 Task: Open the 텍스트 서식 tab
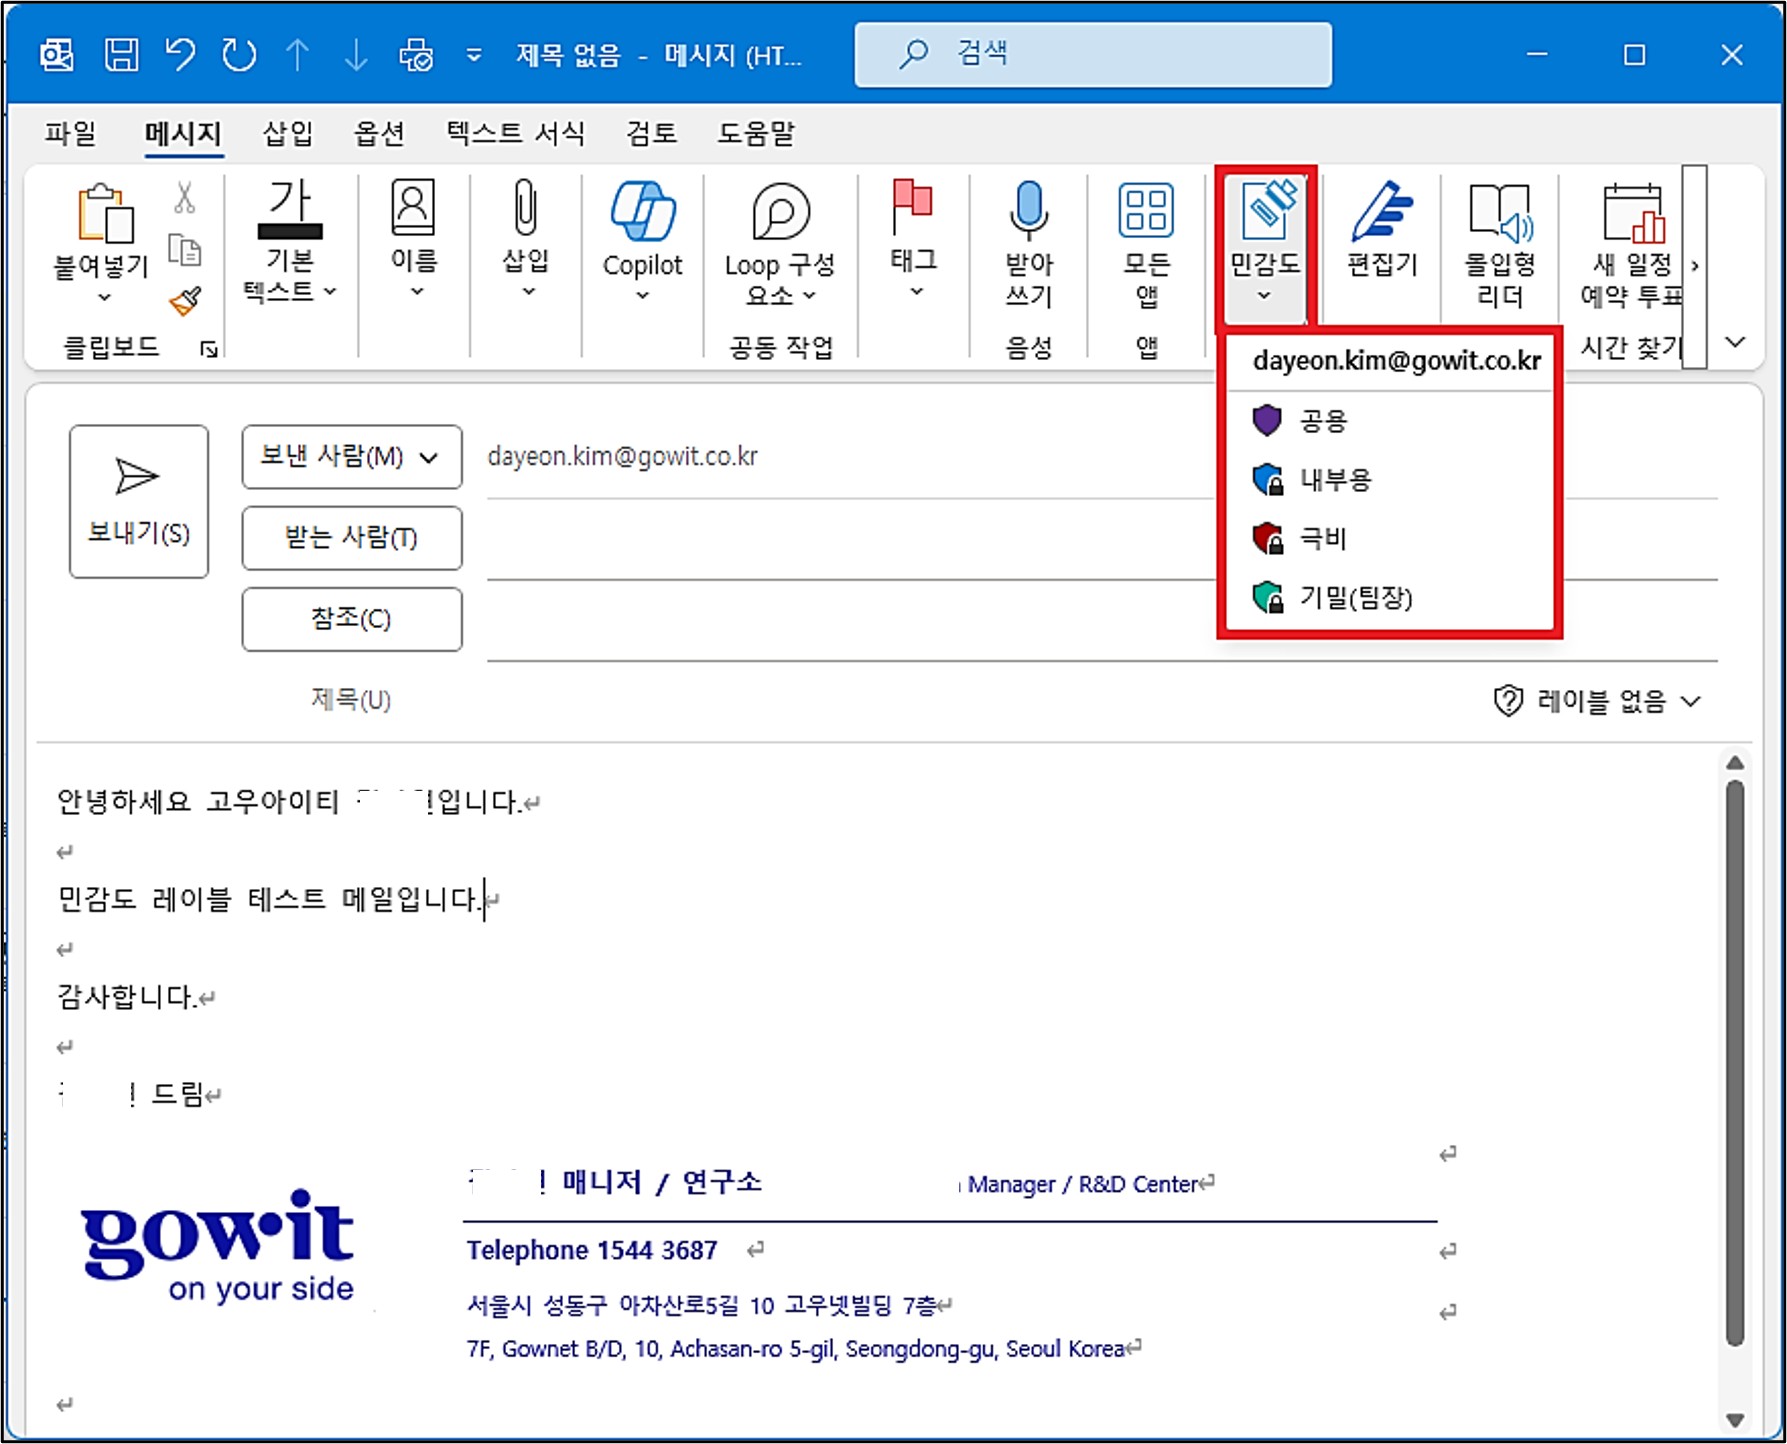[515, 133]
